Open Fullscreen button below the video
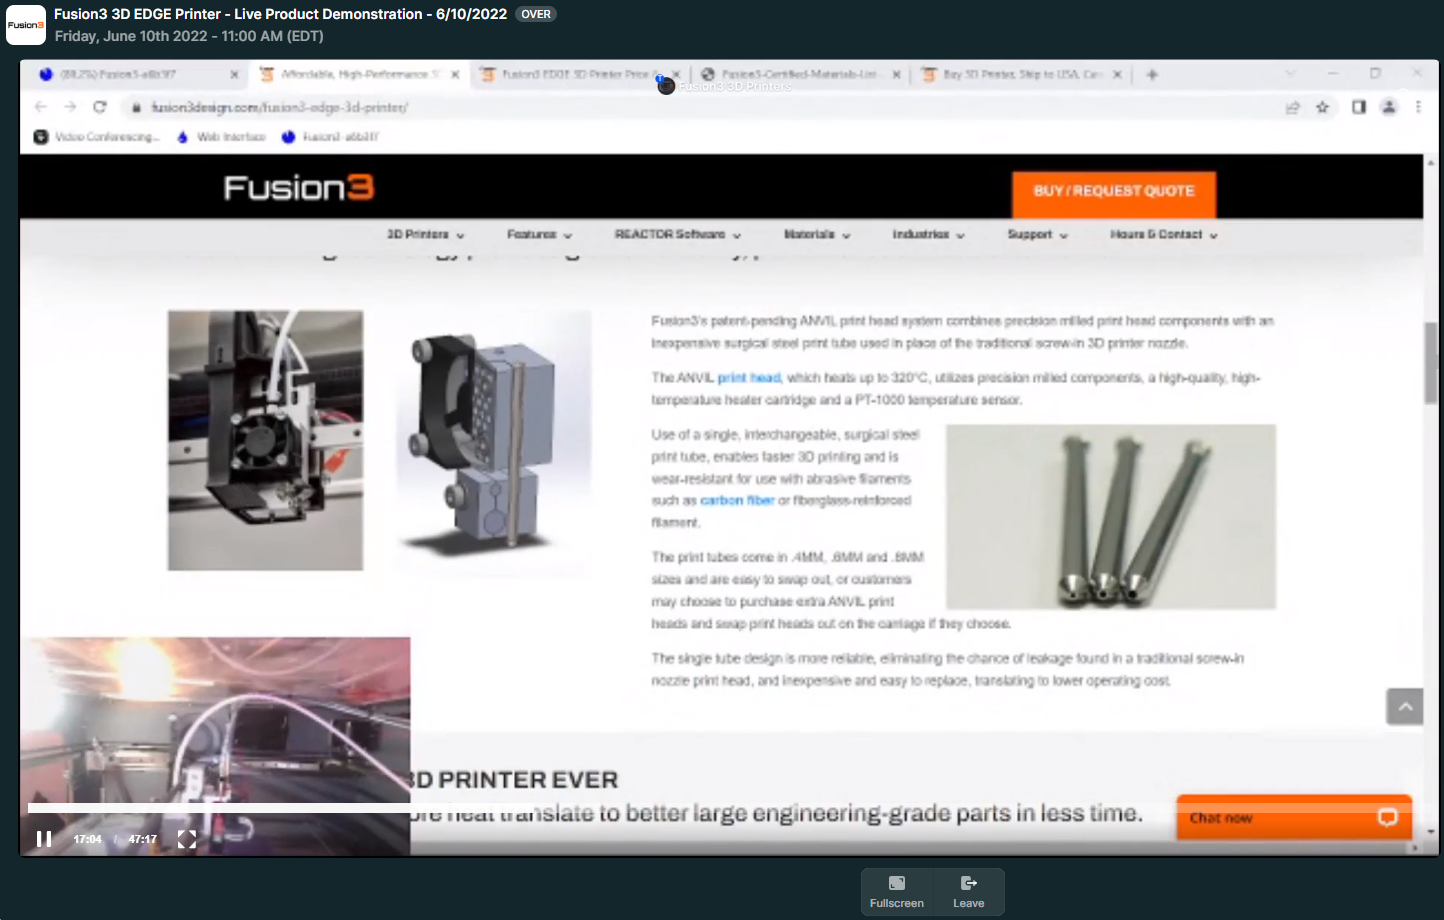The image size is (1444, 920). tap(897, 891)
